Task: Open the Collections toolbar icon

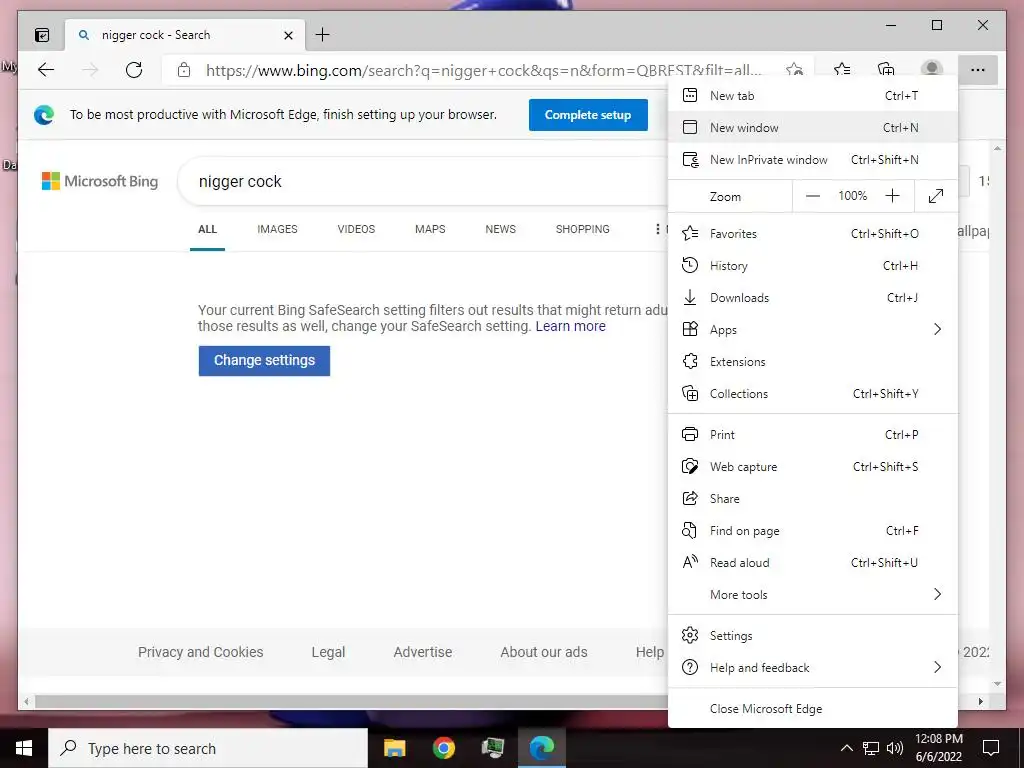Action: coord(886,69)
